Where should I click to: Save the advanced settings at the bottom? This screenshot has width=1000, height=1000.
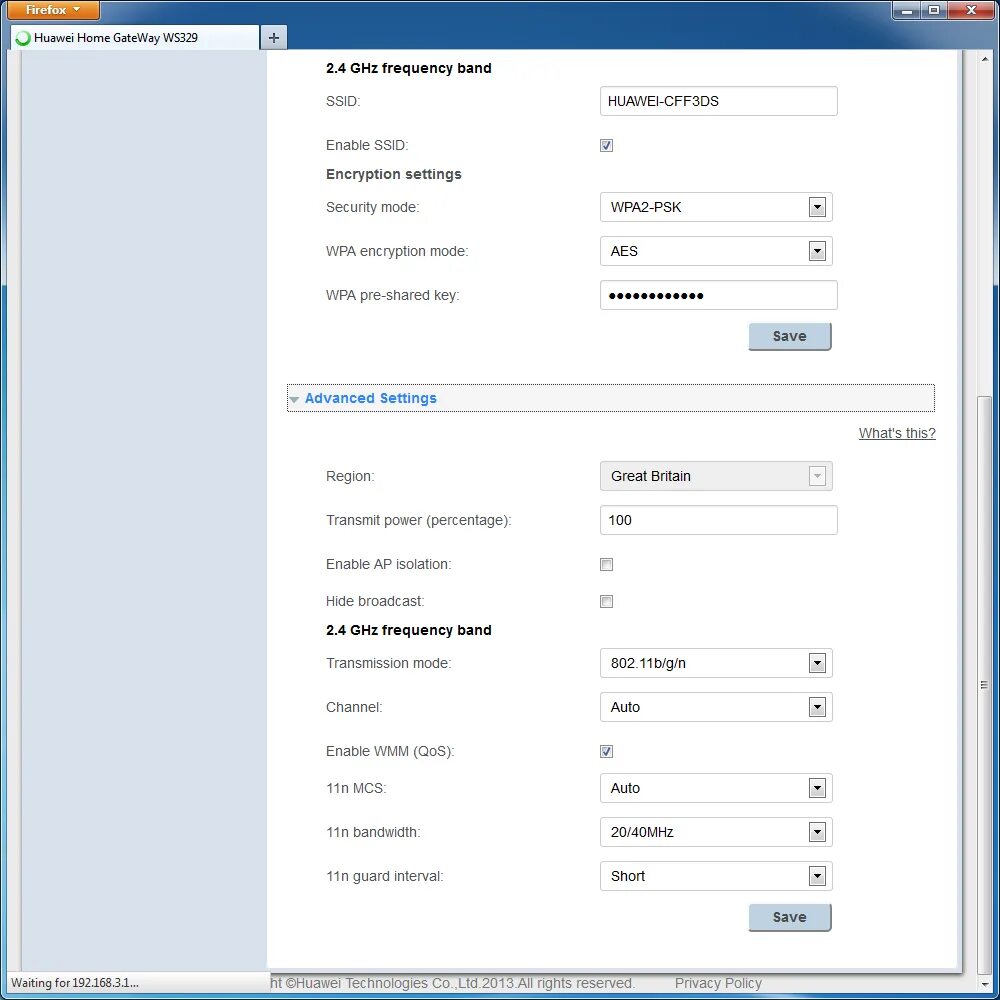pyautogui.click(x=790, y=917)
